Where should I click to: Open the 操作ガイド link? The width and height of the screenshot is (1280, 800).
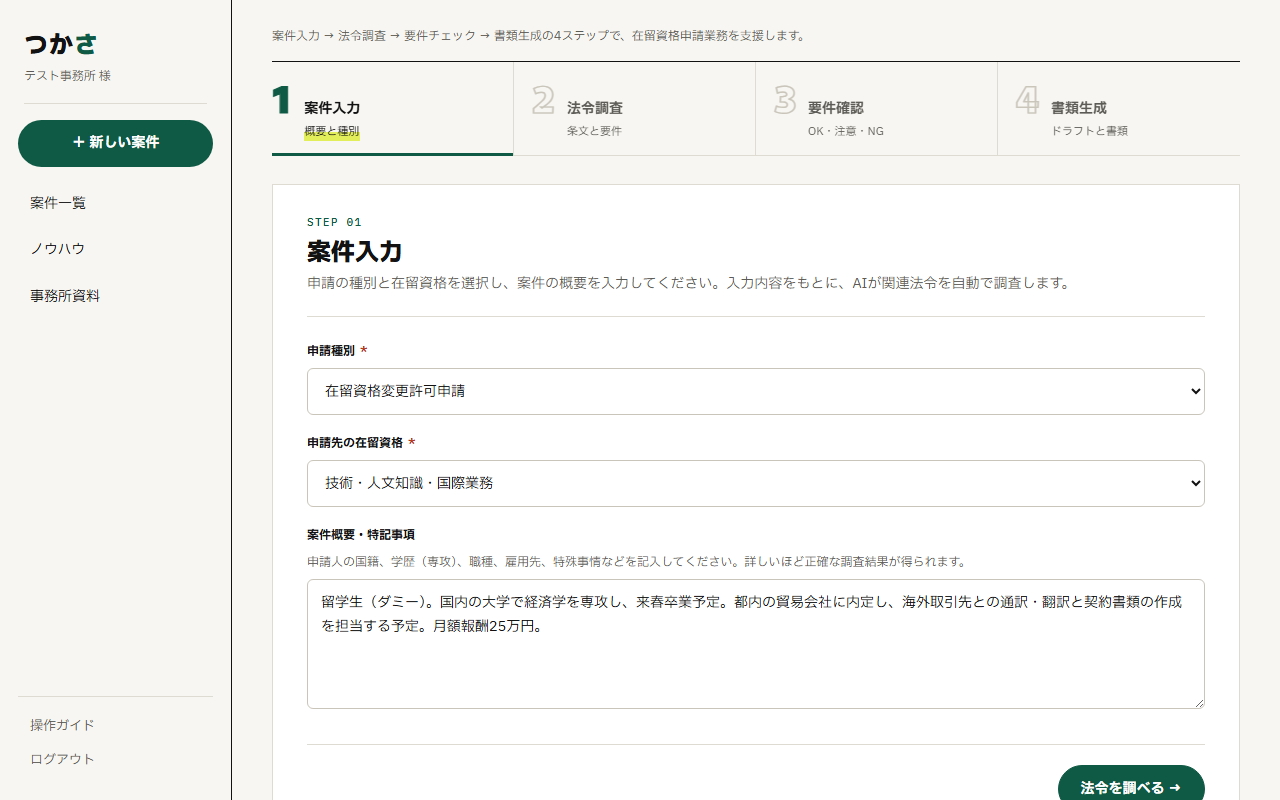pyautogui.click(x=62, y=725)
